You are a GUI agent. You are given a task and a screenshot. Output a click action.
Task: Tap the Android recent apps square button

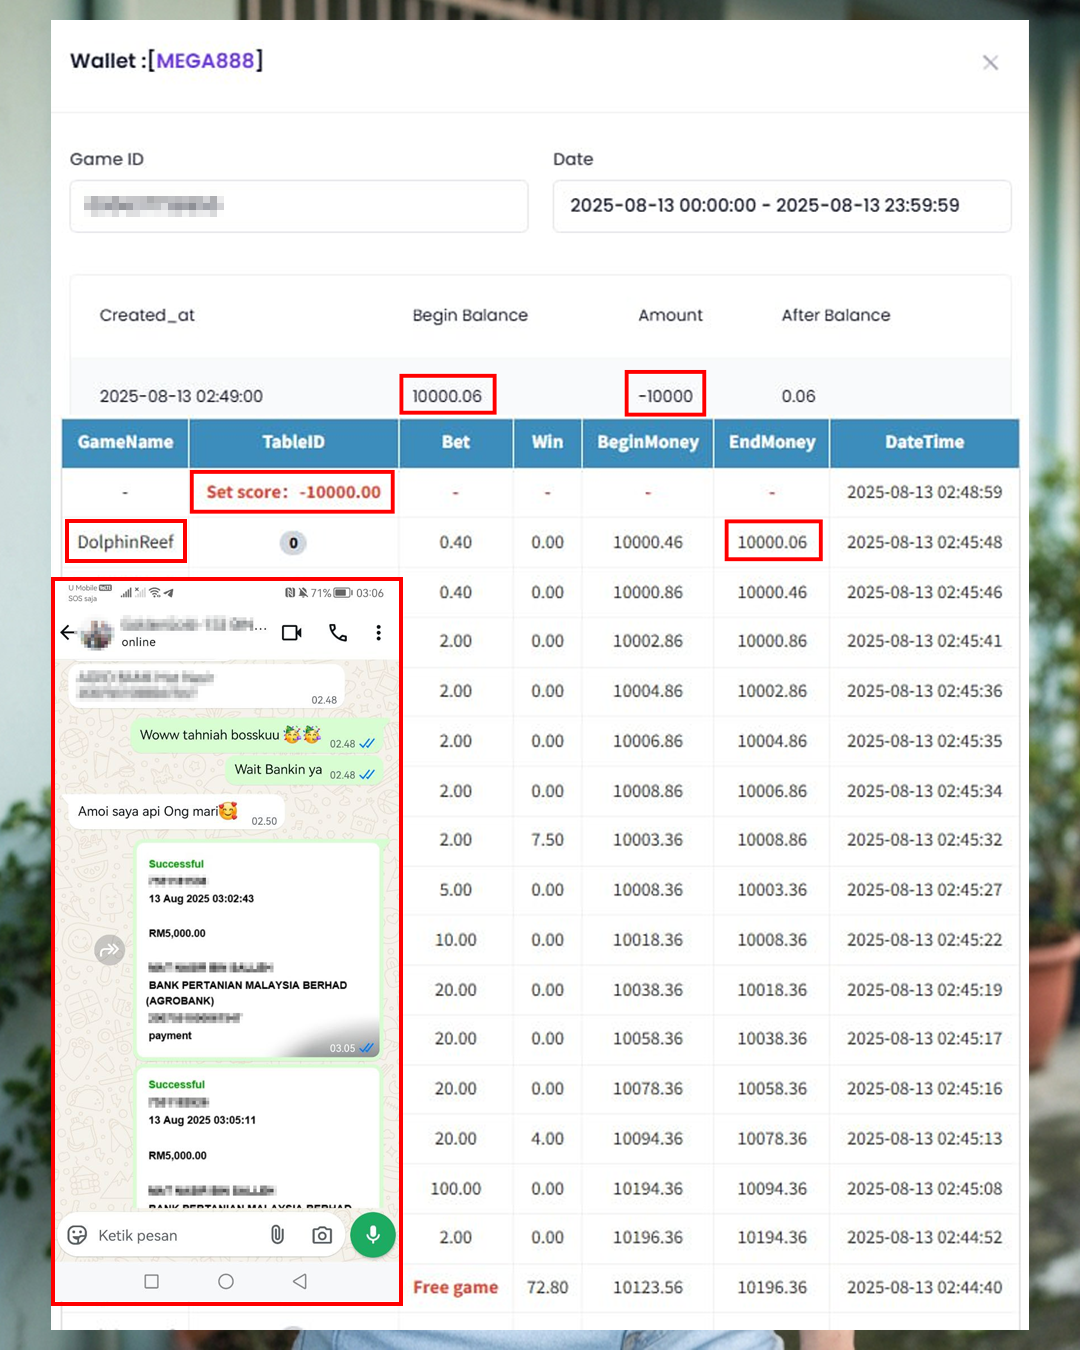[x=152, y=1281]
